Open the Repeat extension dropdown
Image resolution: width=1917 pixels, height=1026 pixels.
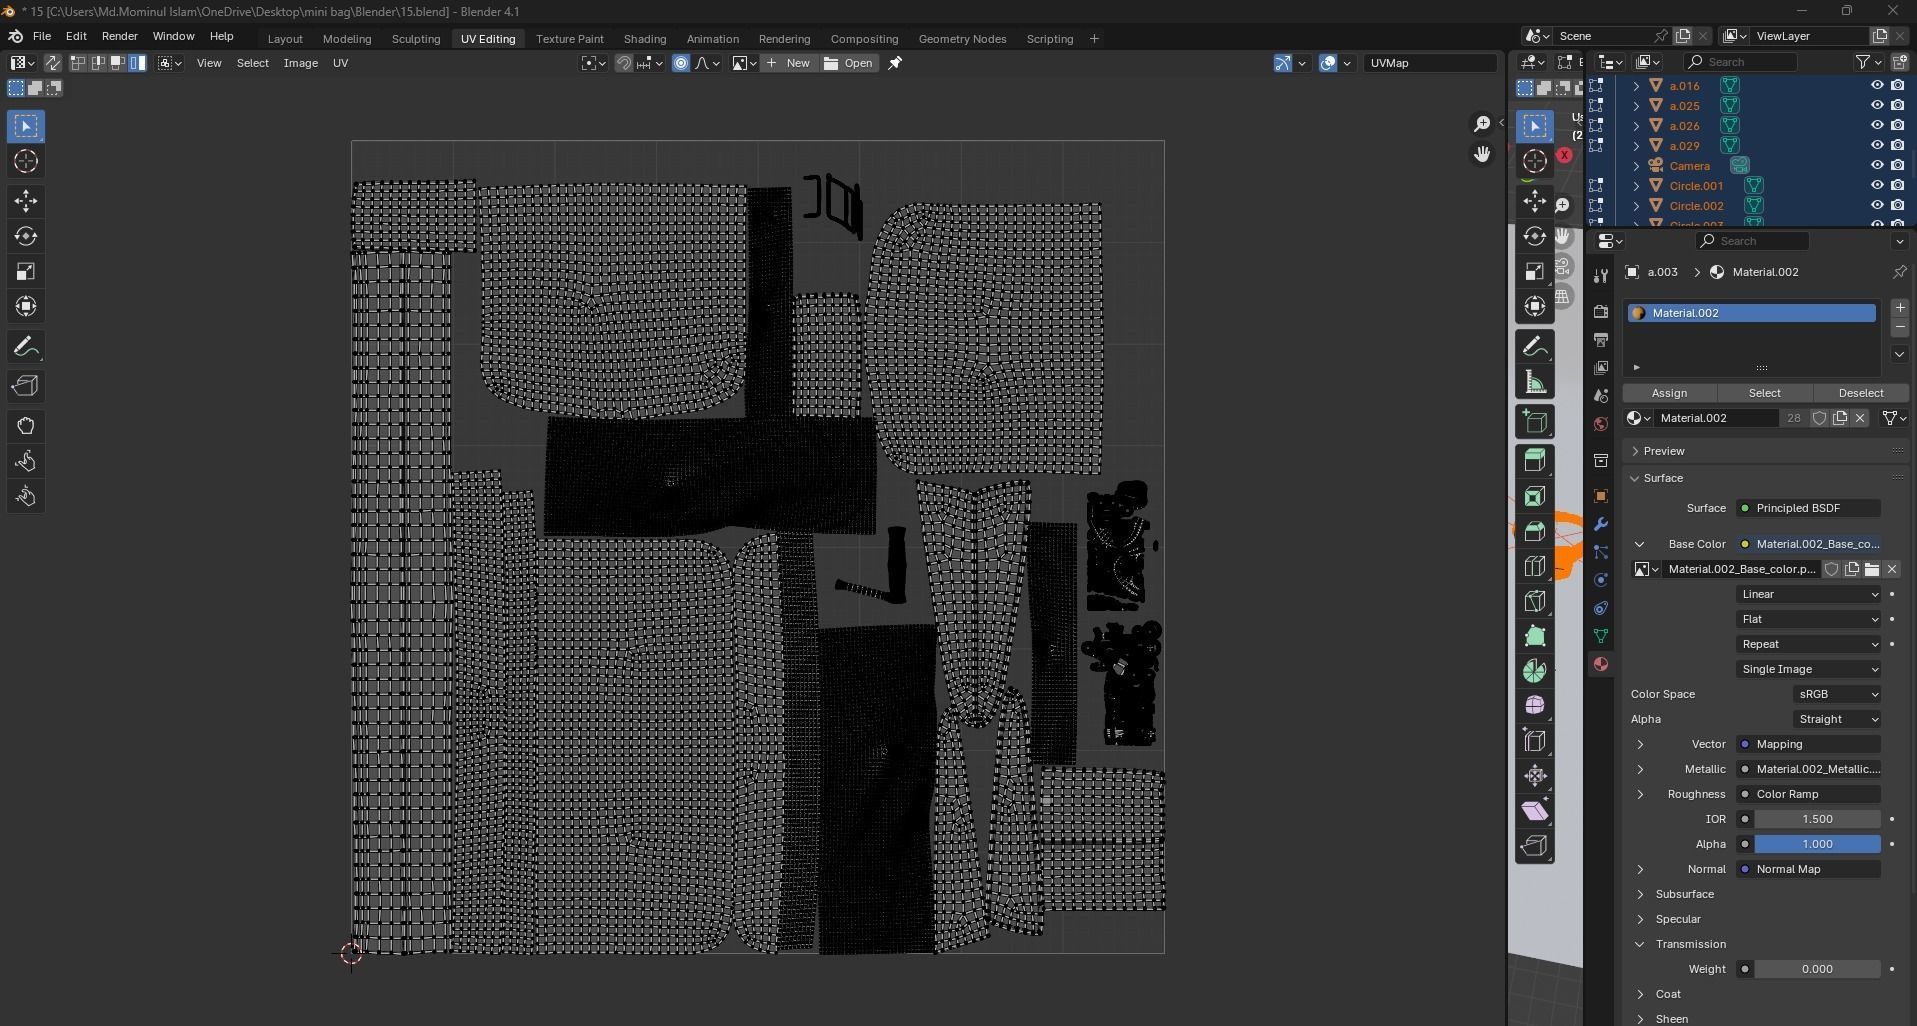coord(1809,644)
